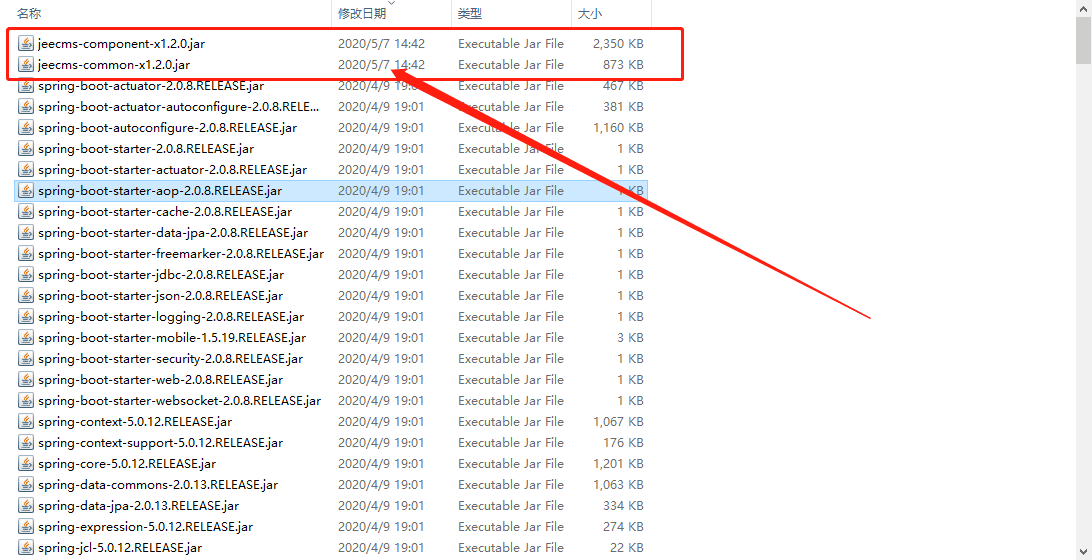Viewport: 1092px width, 560px height.
Task: Select file name spring-boot-starter-json-2.0.8.RELEASE.jar
Action: pos(161,295)
